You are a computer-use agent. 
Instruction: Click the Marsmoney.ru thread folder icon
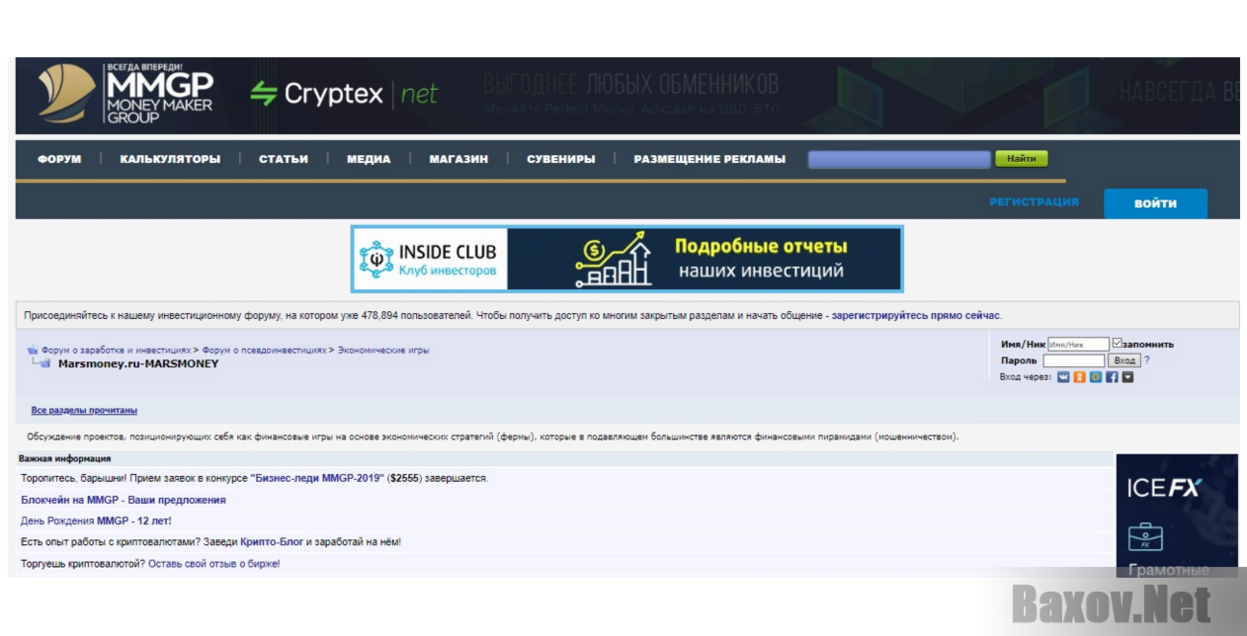pyautogui.click(x=45, y=364)
